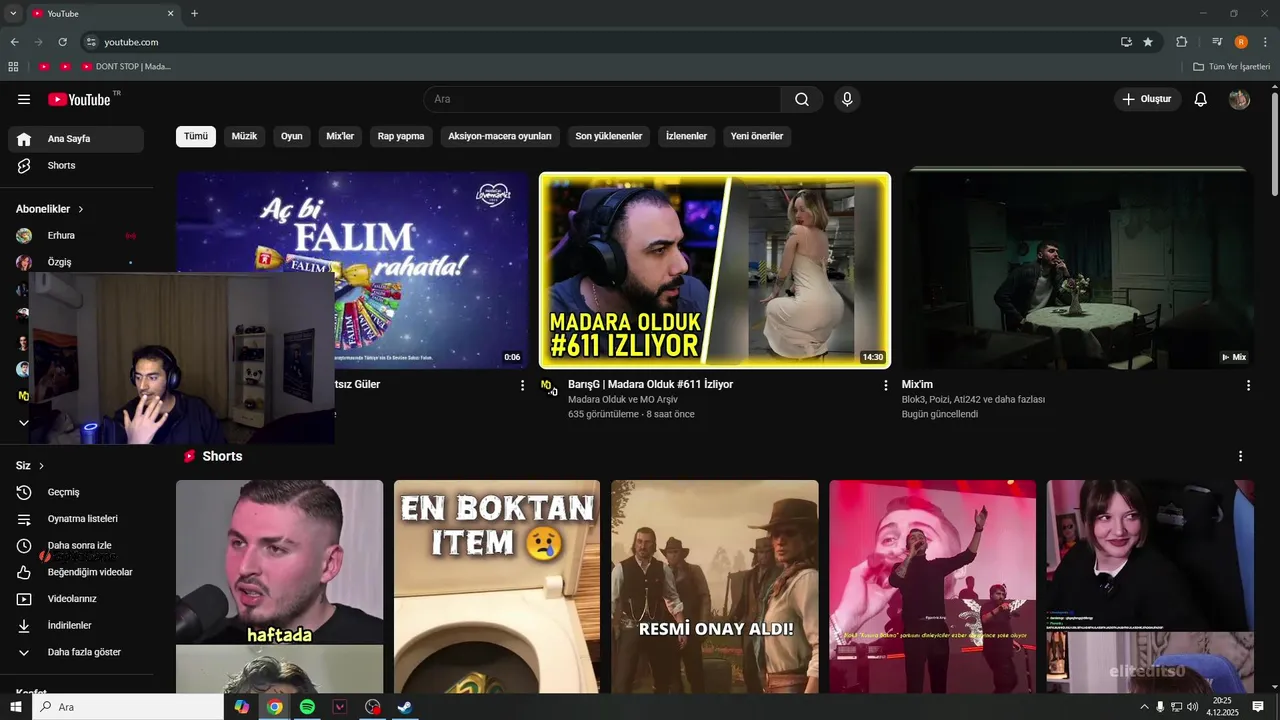Open the concert singer short

pos(933,586)
